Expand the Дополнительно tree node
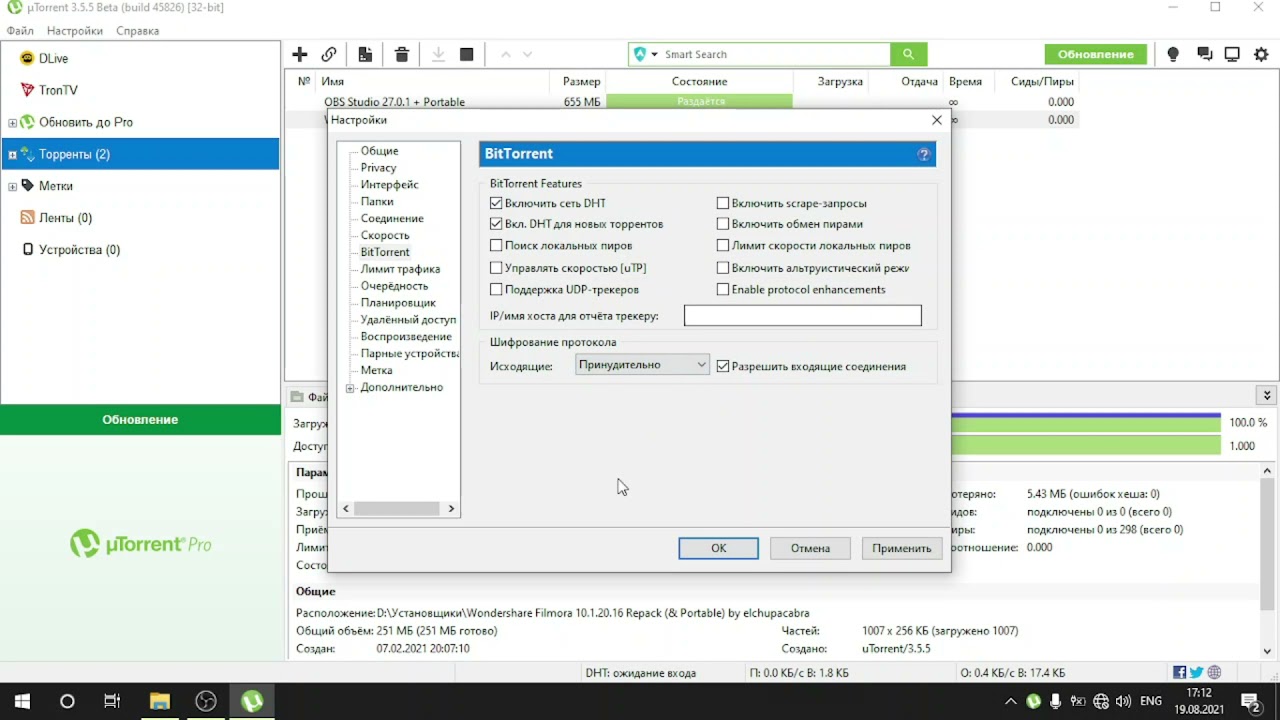Image resolution: width=1280 pixels, height=720 pixels. pyautogui.click(x=350, y=388)
